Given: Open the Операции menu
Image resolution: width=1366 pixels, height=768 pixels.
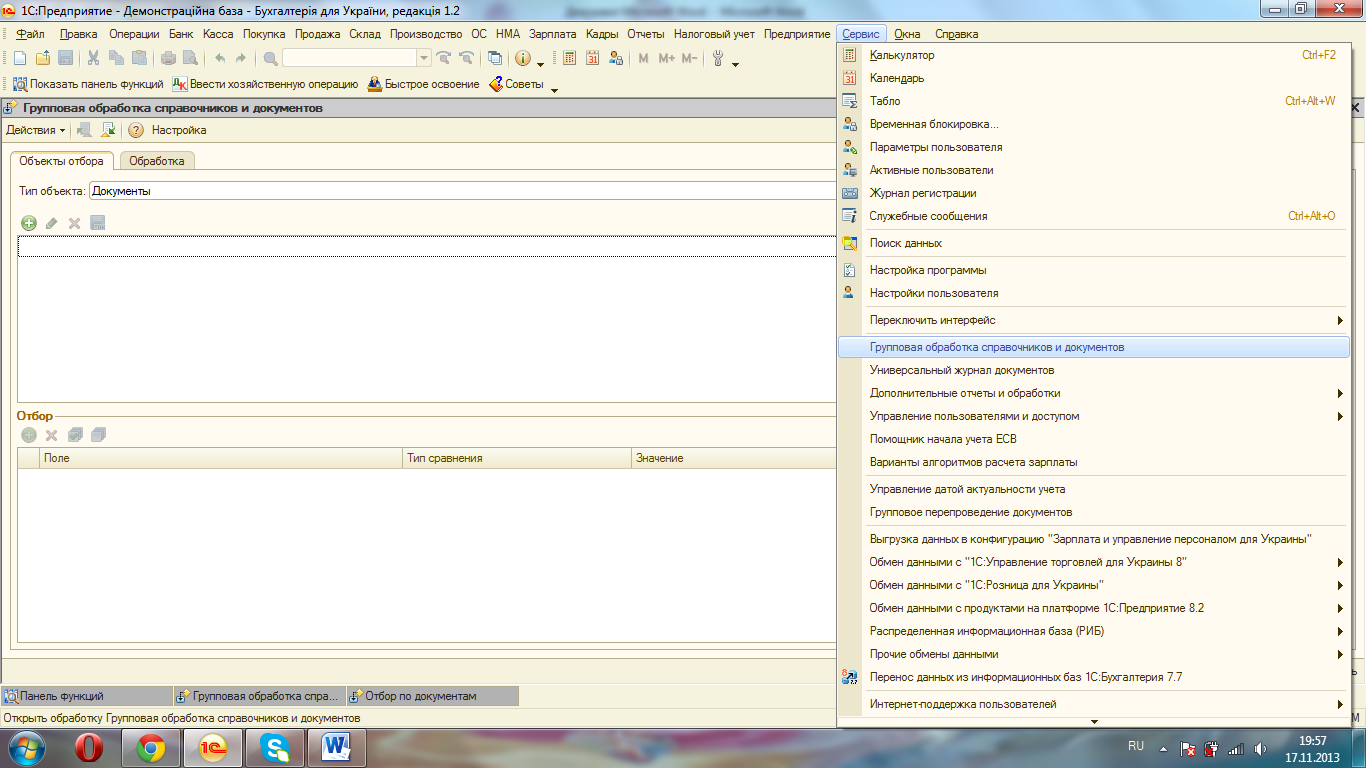Looking at the screenshot, I should point(134,34).
